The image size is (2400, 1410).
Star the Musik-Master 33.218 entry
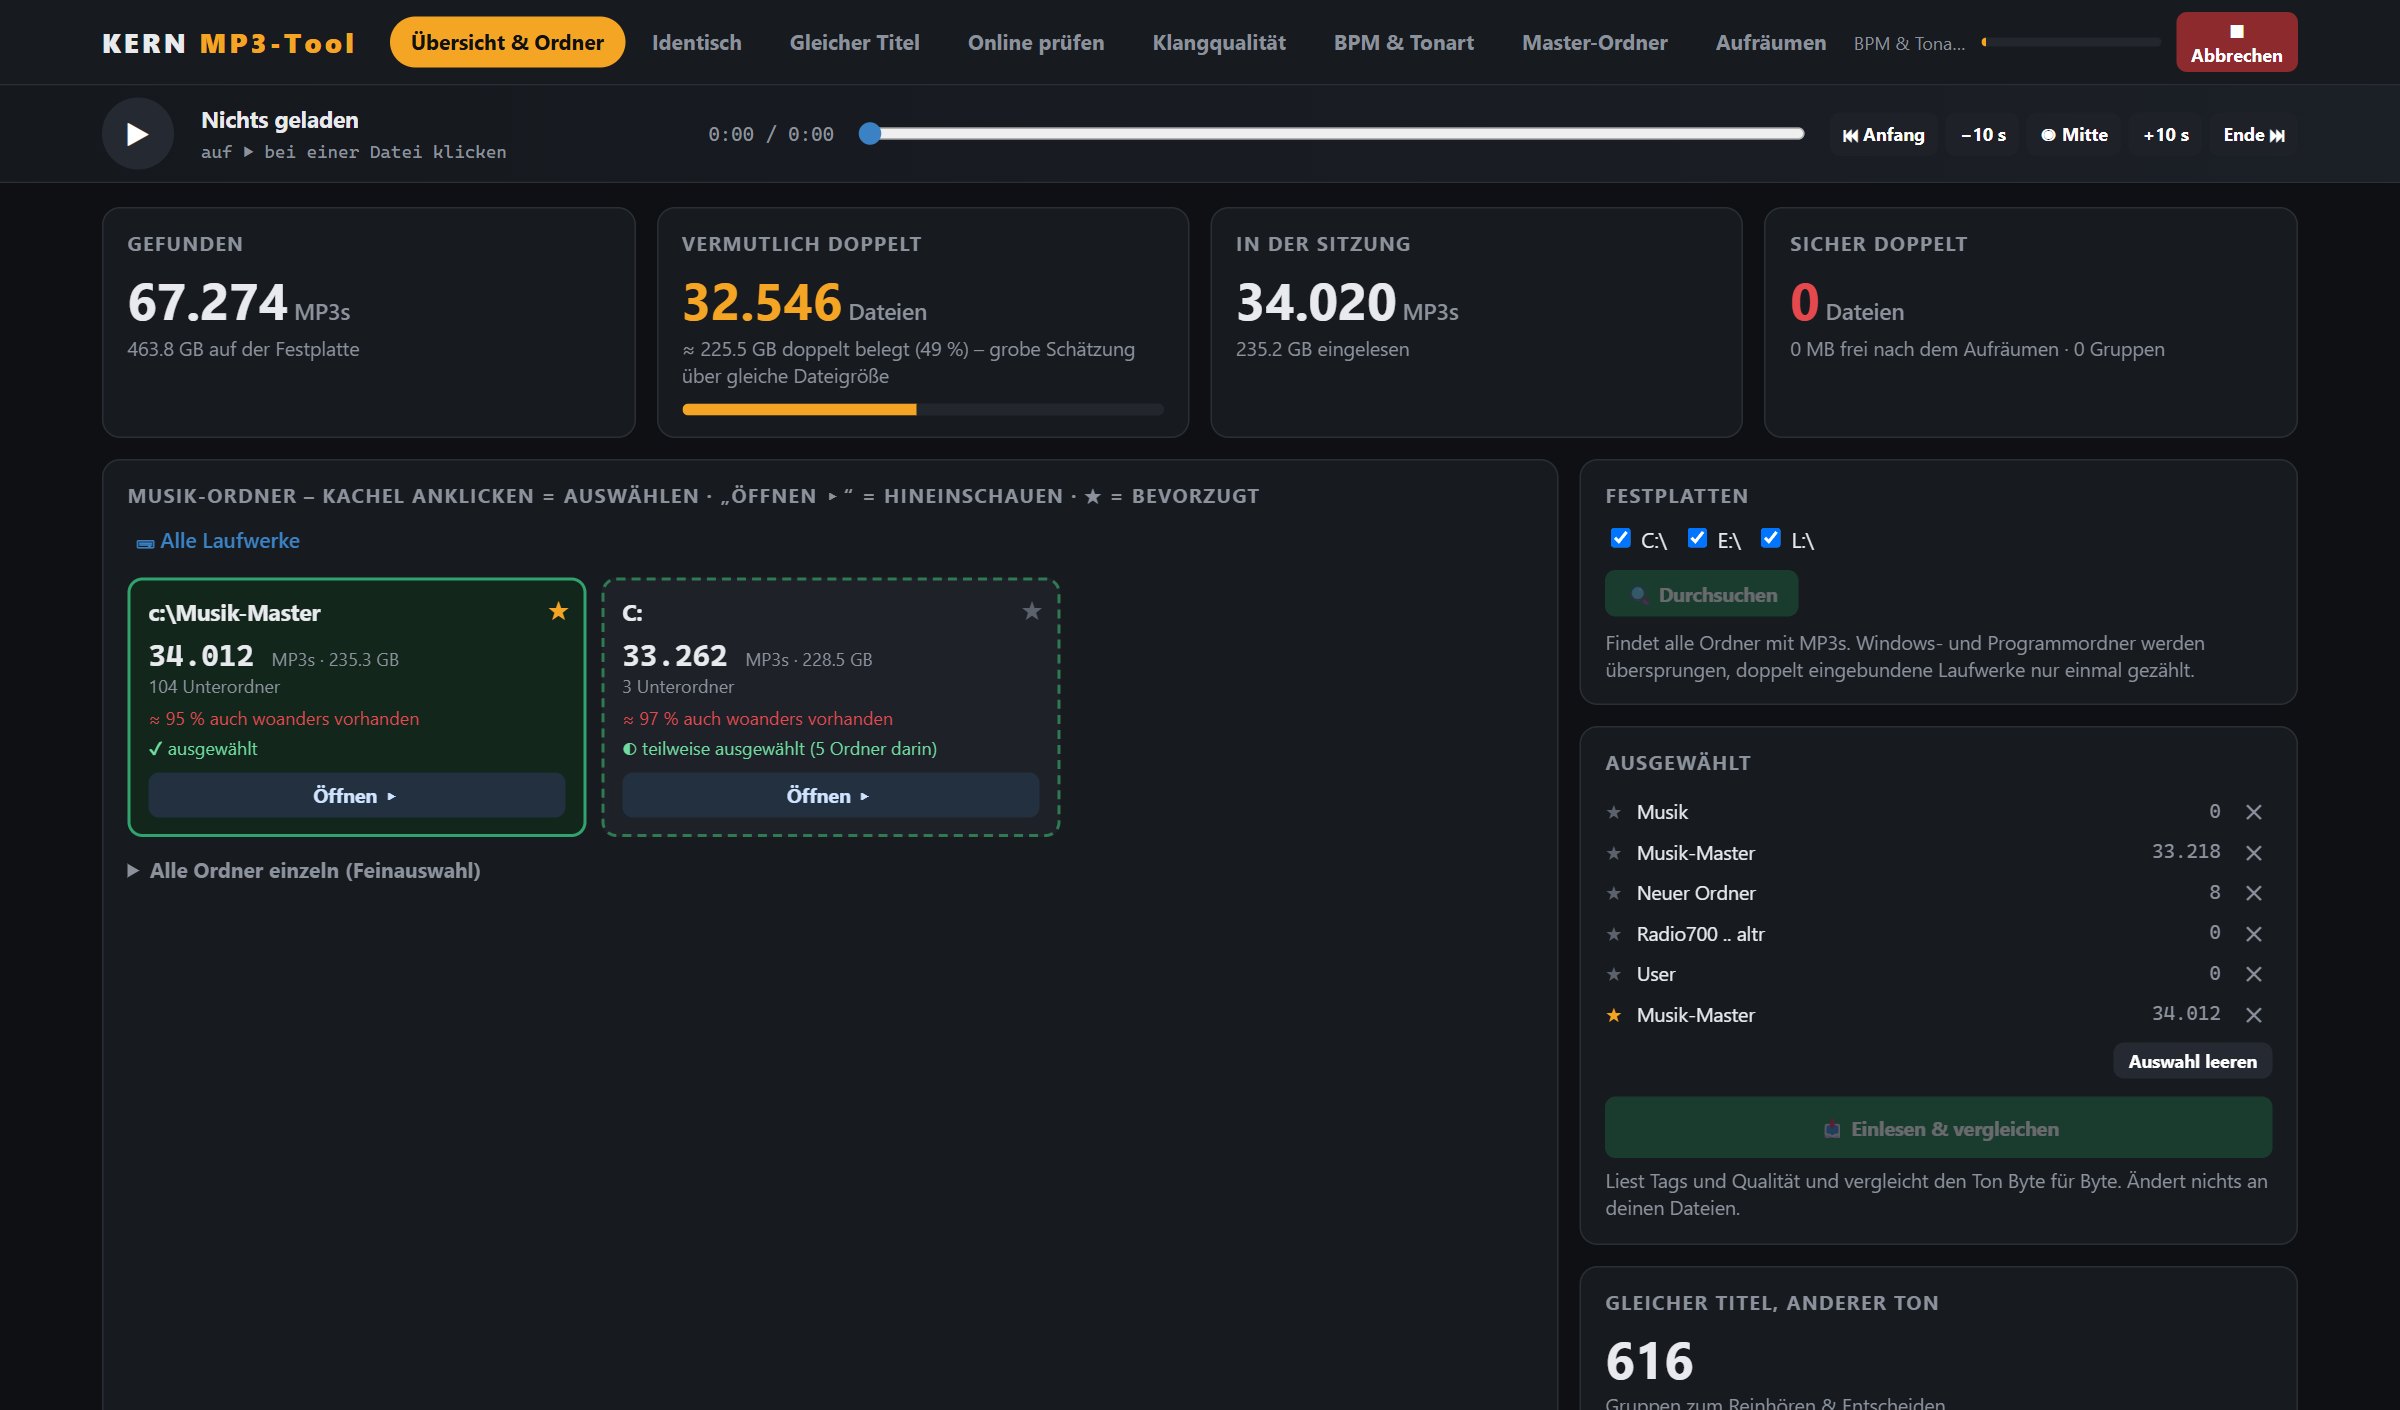tap(1613, 853)
